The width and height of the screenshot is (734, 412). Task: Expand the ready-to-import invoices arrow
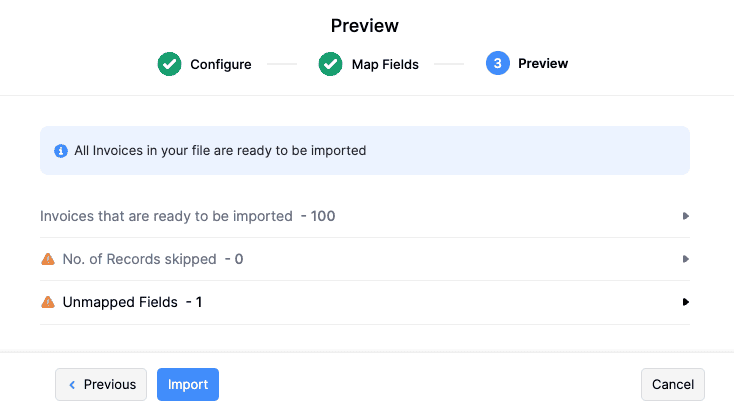click(686, 216)
